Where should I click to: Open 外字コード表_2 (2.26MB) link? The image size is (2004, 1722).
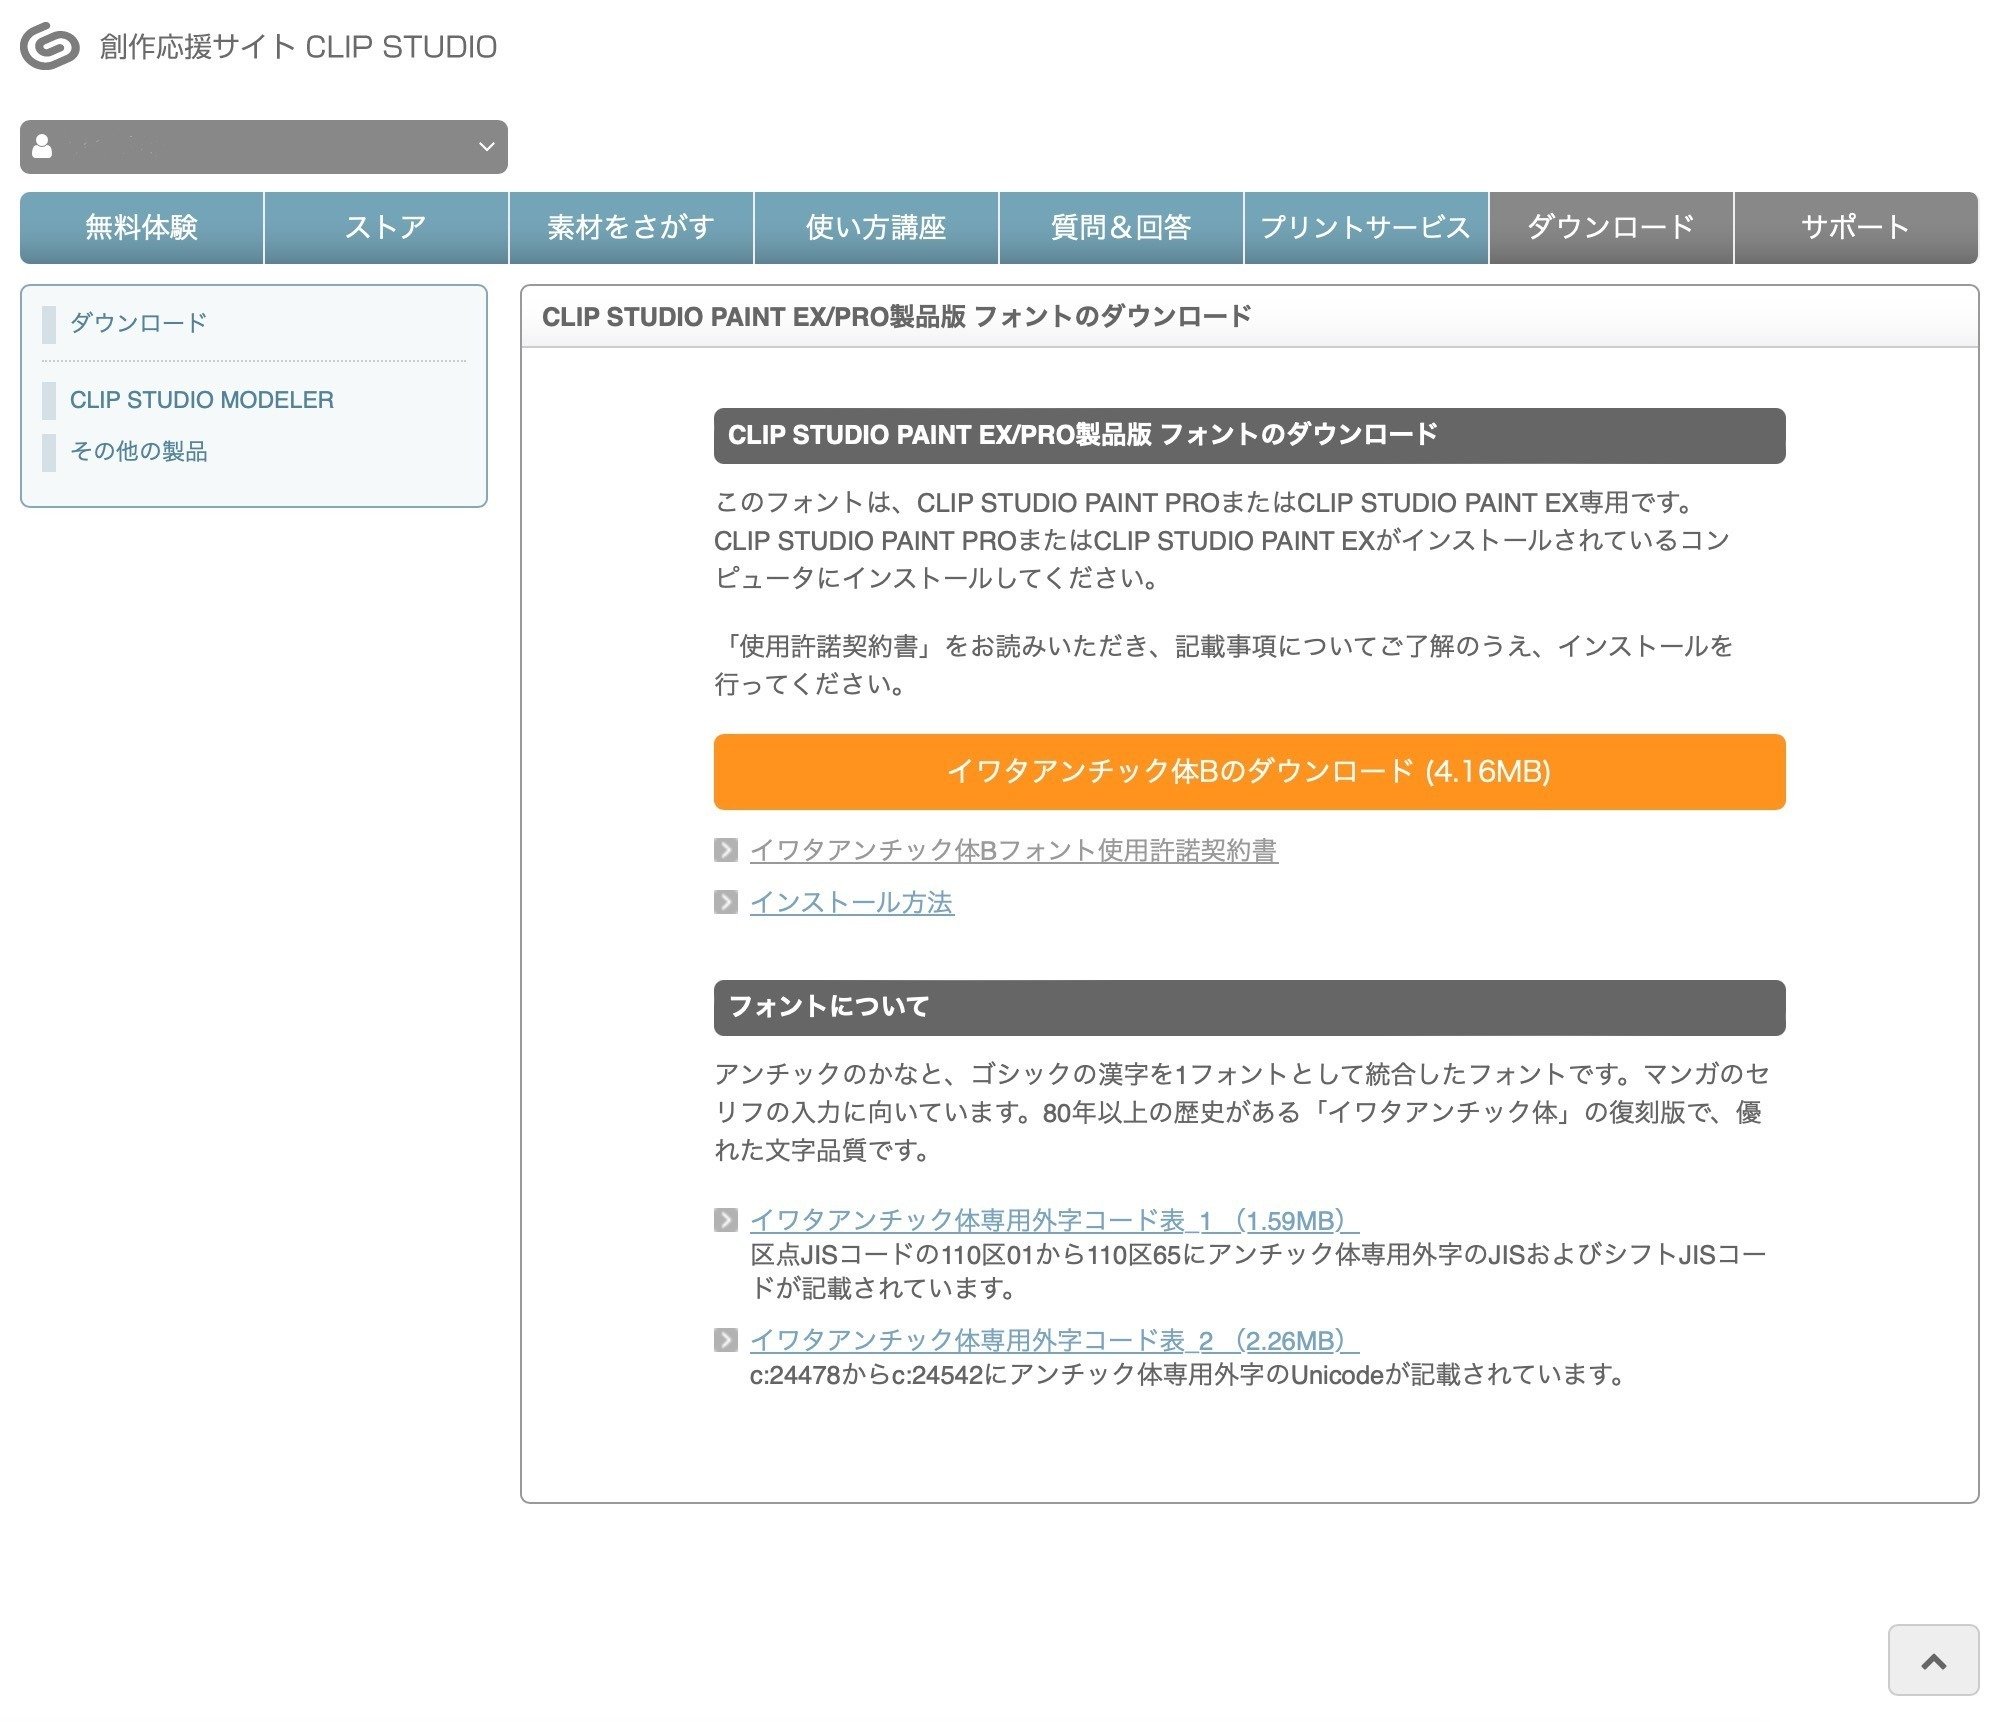click(x=1054, y=1341)
